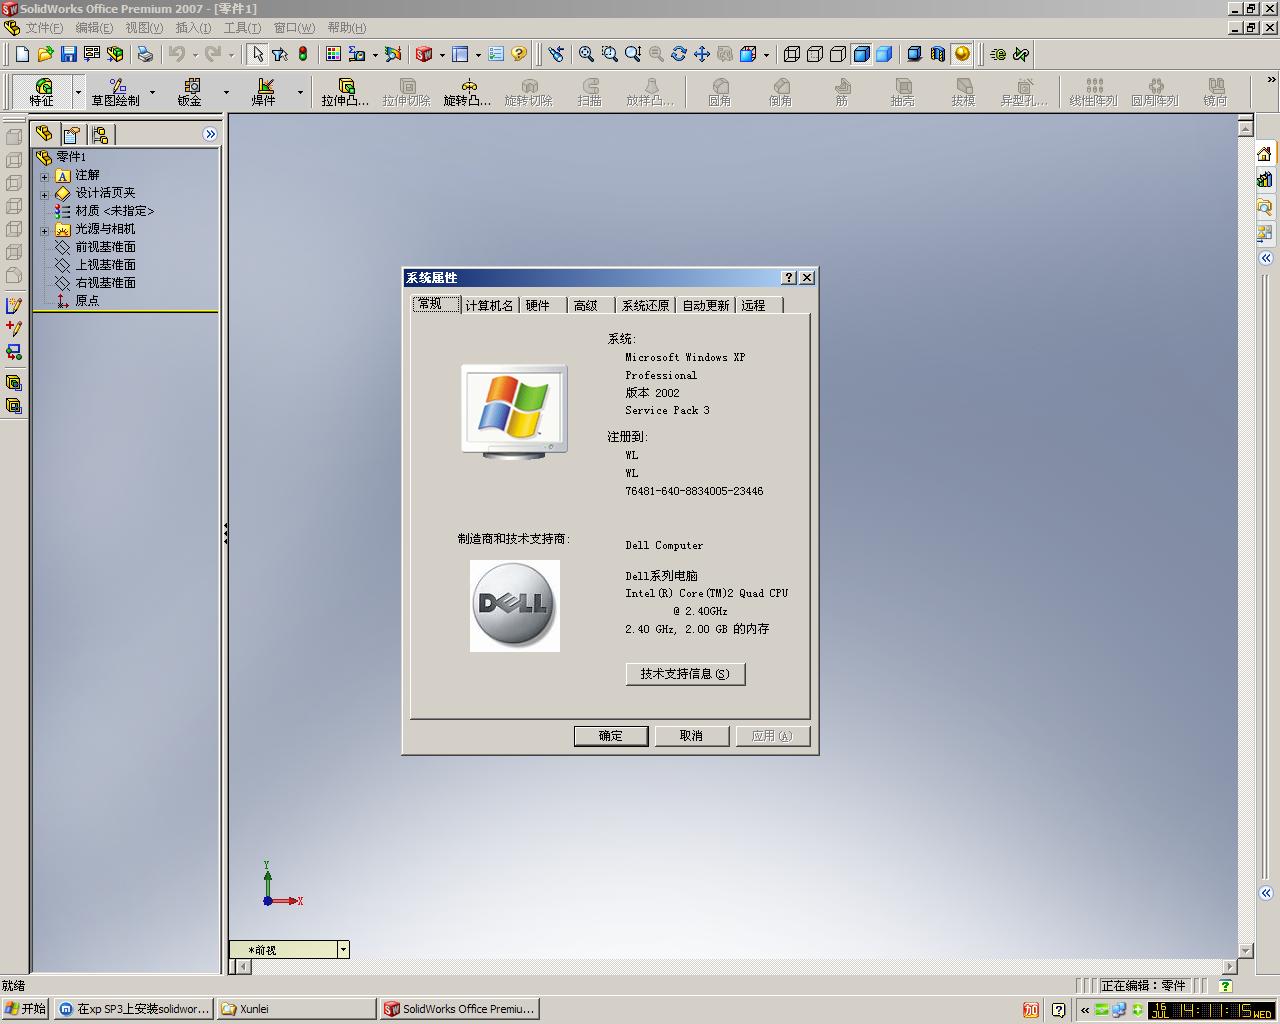
Task: Open the 线性阵列 (Linear Pattern) tool
Action: point(1093,92)
